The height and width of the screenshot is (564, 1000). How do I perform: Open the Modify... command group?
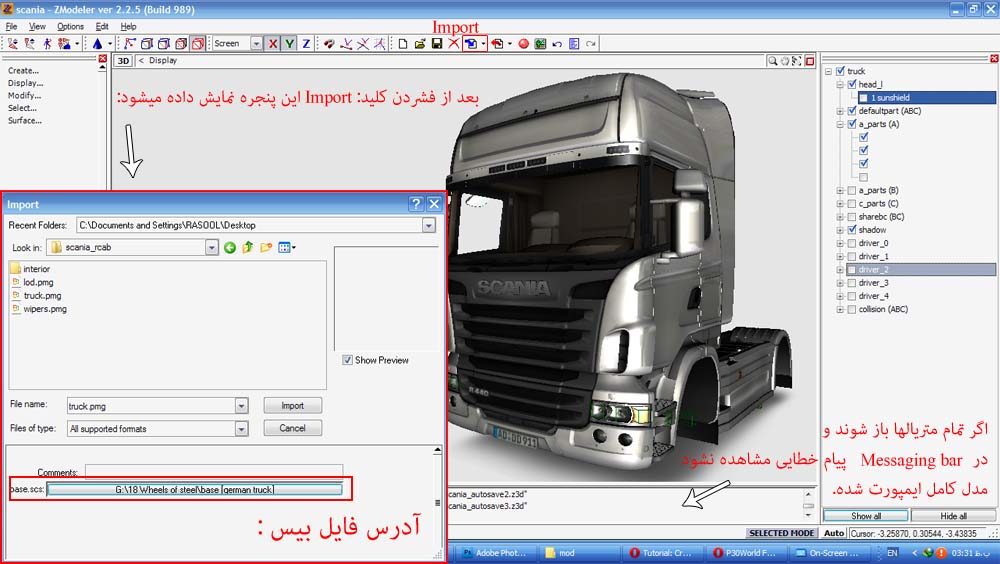(x=24, y=96)
